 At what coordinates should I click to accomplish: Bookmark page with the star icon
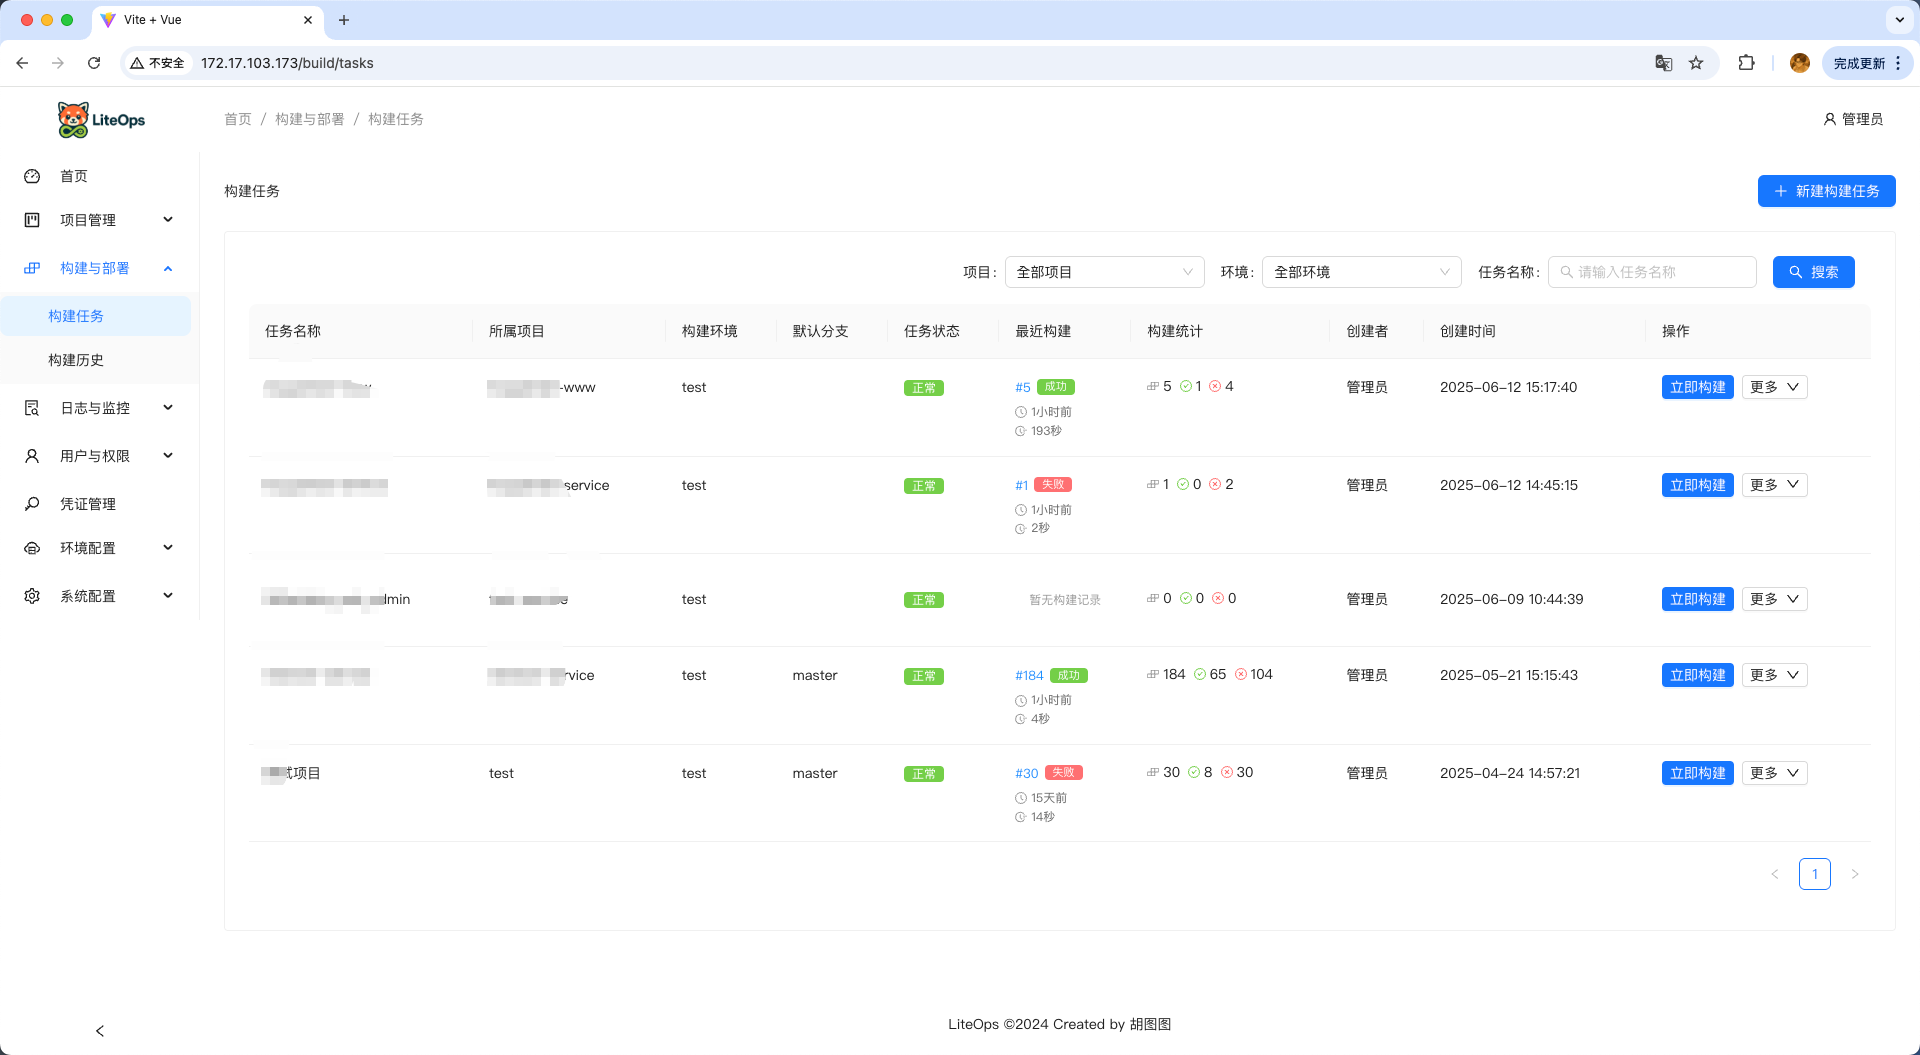pyautogui.click(x=1696, y=63)
